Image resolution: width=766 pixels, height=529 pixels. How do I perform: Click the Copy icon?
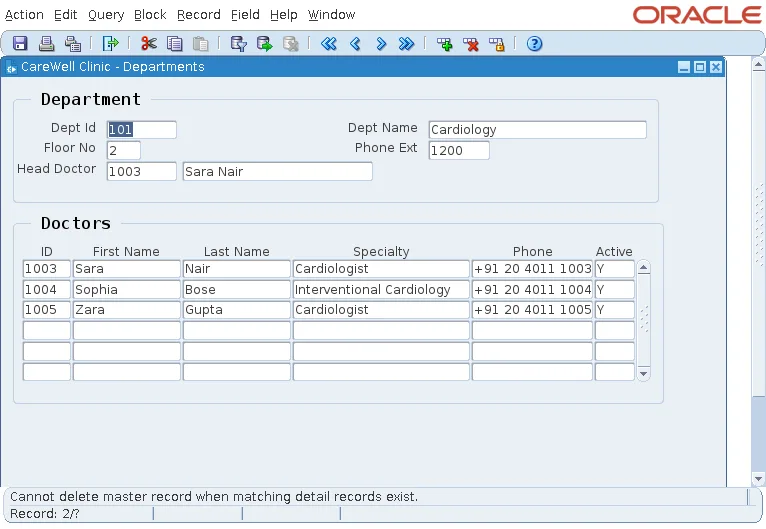click(174, 43)
